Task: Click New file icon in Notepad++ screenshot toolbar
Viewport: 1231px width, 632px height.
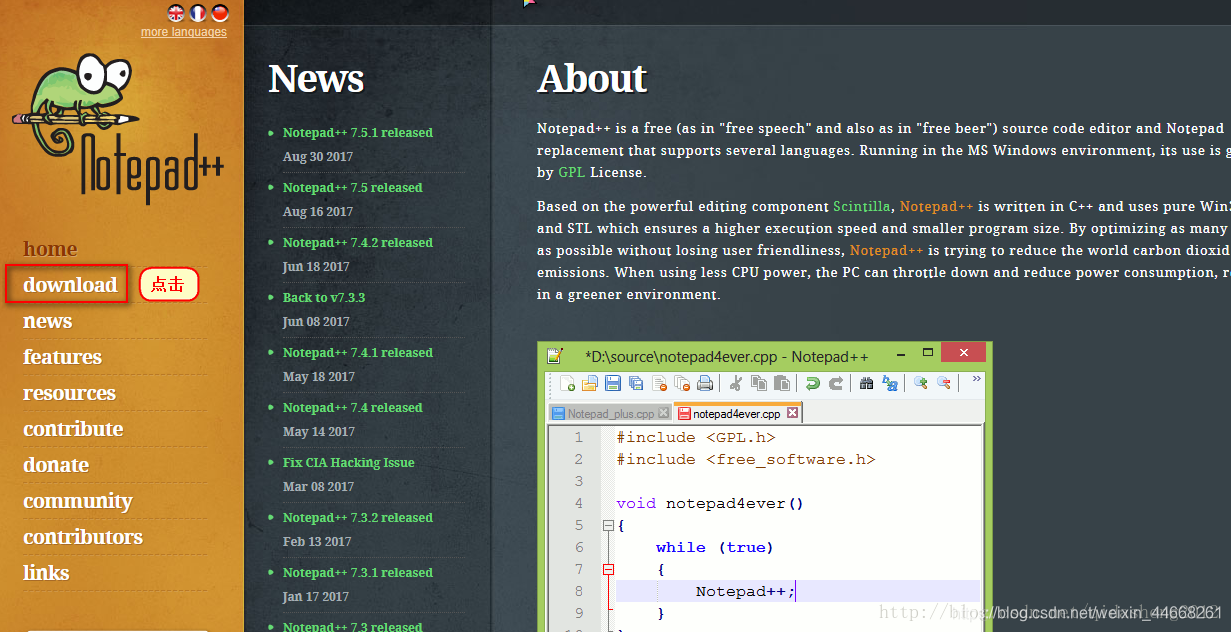Action: [568, 383]
